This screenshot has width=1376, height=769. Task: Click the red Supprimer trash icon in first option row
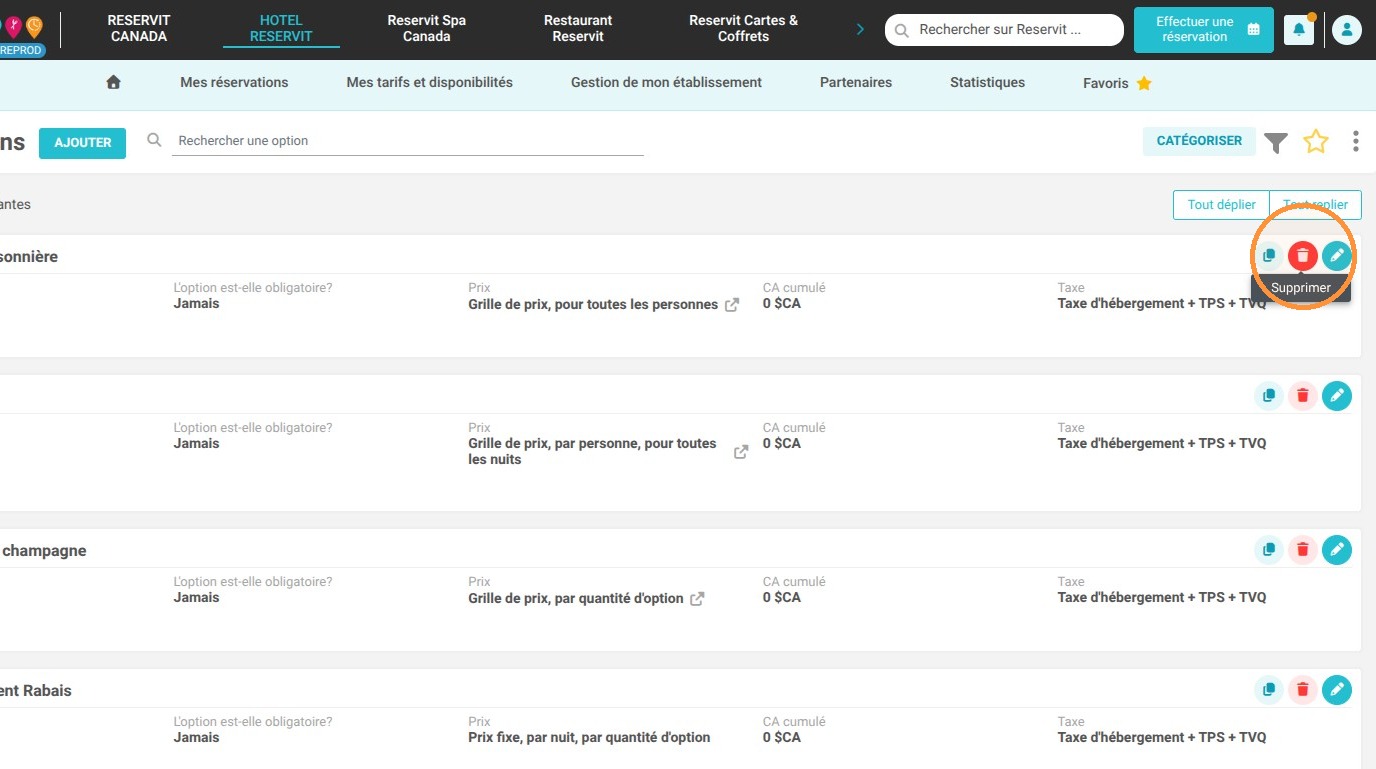click(1302, 256)
